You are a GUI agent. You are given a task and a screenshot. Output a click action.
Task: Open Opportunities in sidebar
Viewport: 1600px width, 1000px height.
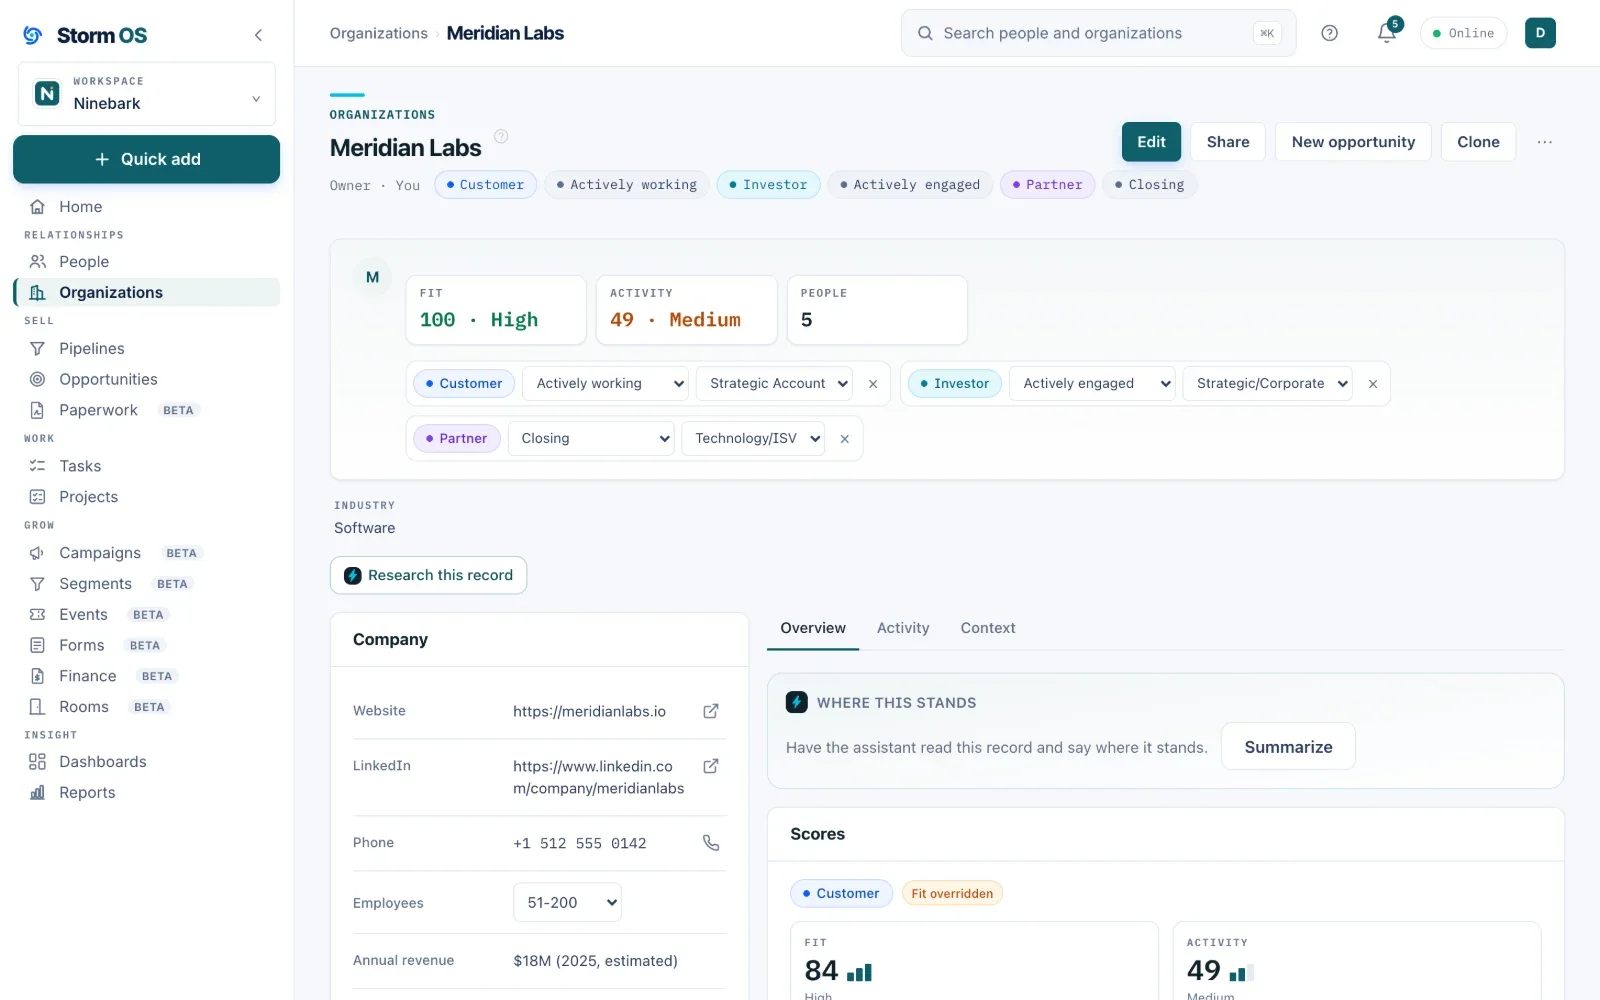point(146,380)
